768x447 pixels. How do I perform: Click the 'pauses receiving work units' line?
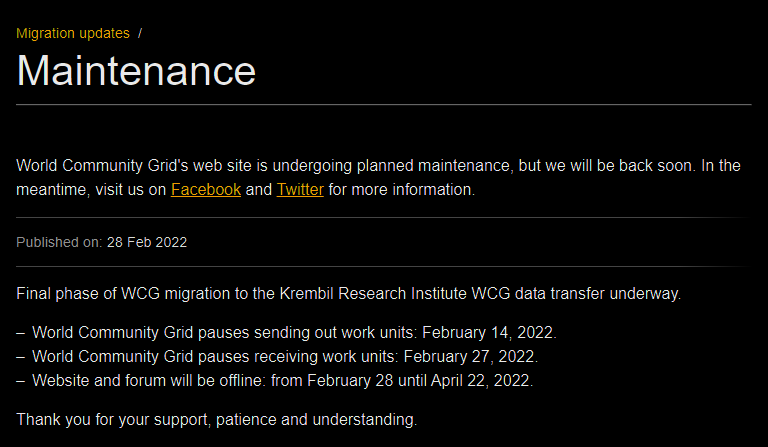point(277,356)
